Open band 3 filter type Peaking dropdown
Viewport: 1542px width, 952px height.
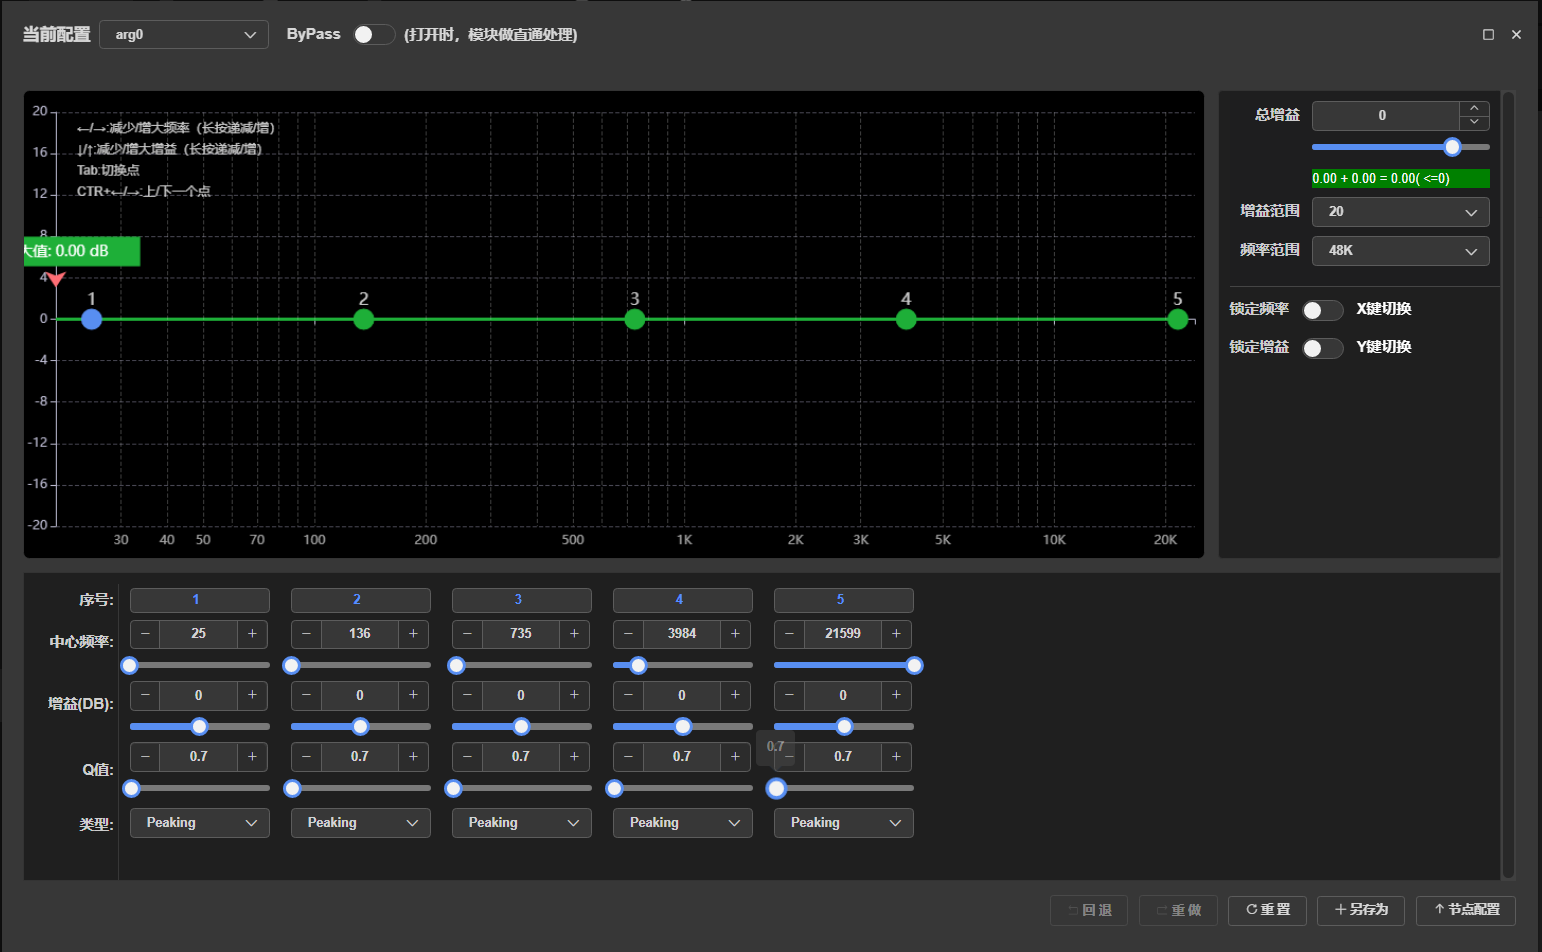pos(522,823)
